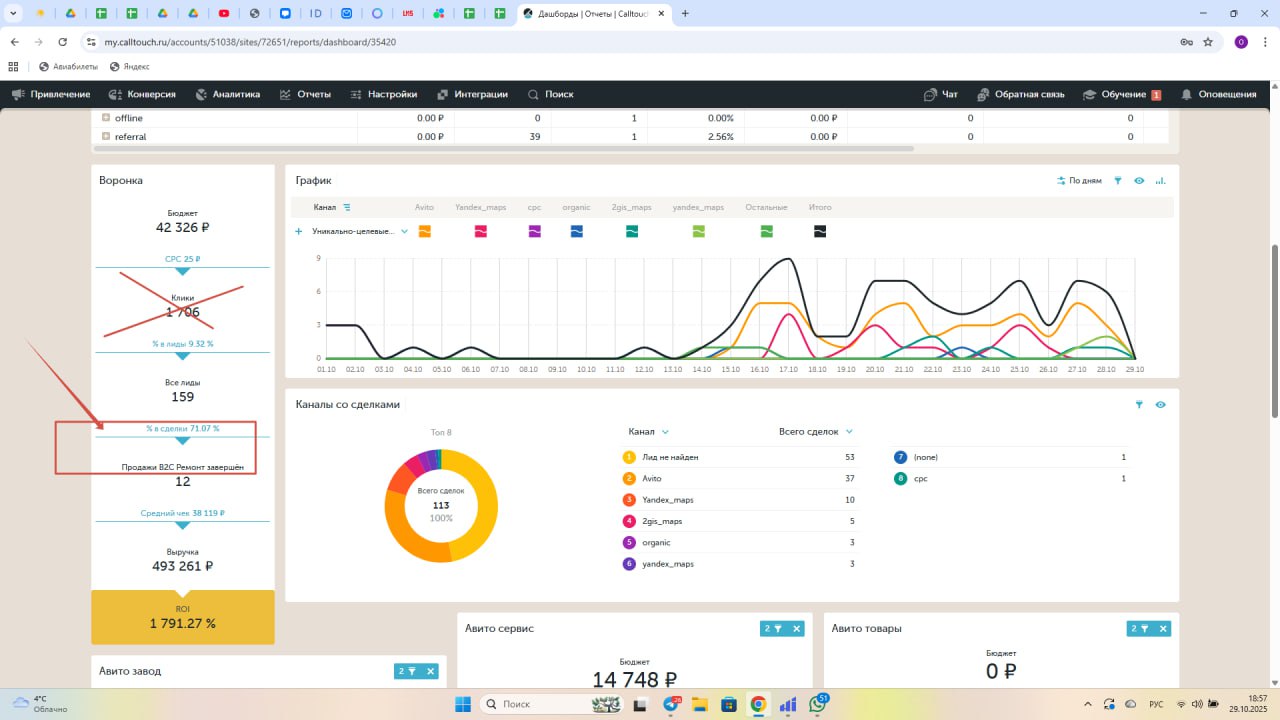Click the Поиск search in navigation bar

(551, 94)
